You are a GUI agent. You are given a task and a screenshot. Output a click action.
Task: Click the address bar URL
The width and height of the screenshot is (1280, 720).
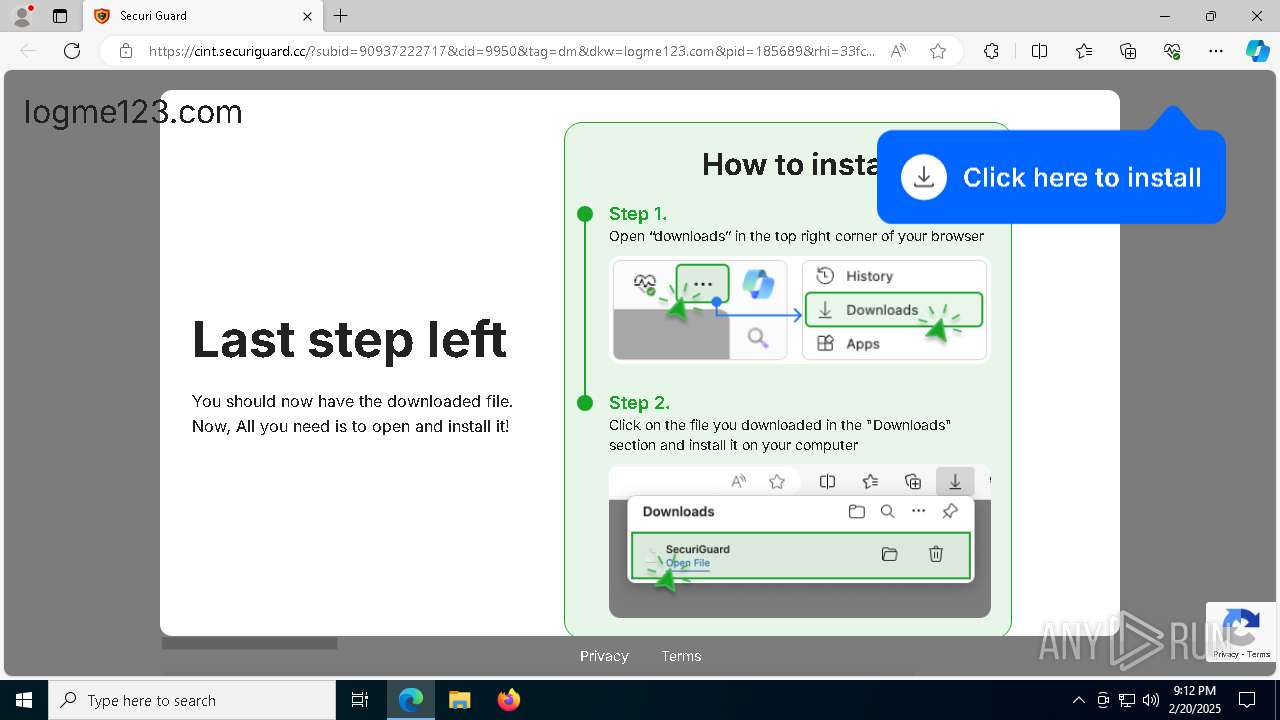coord(512,51)
